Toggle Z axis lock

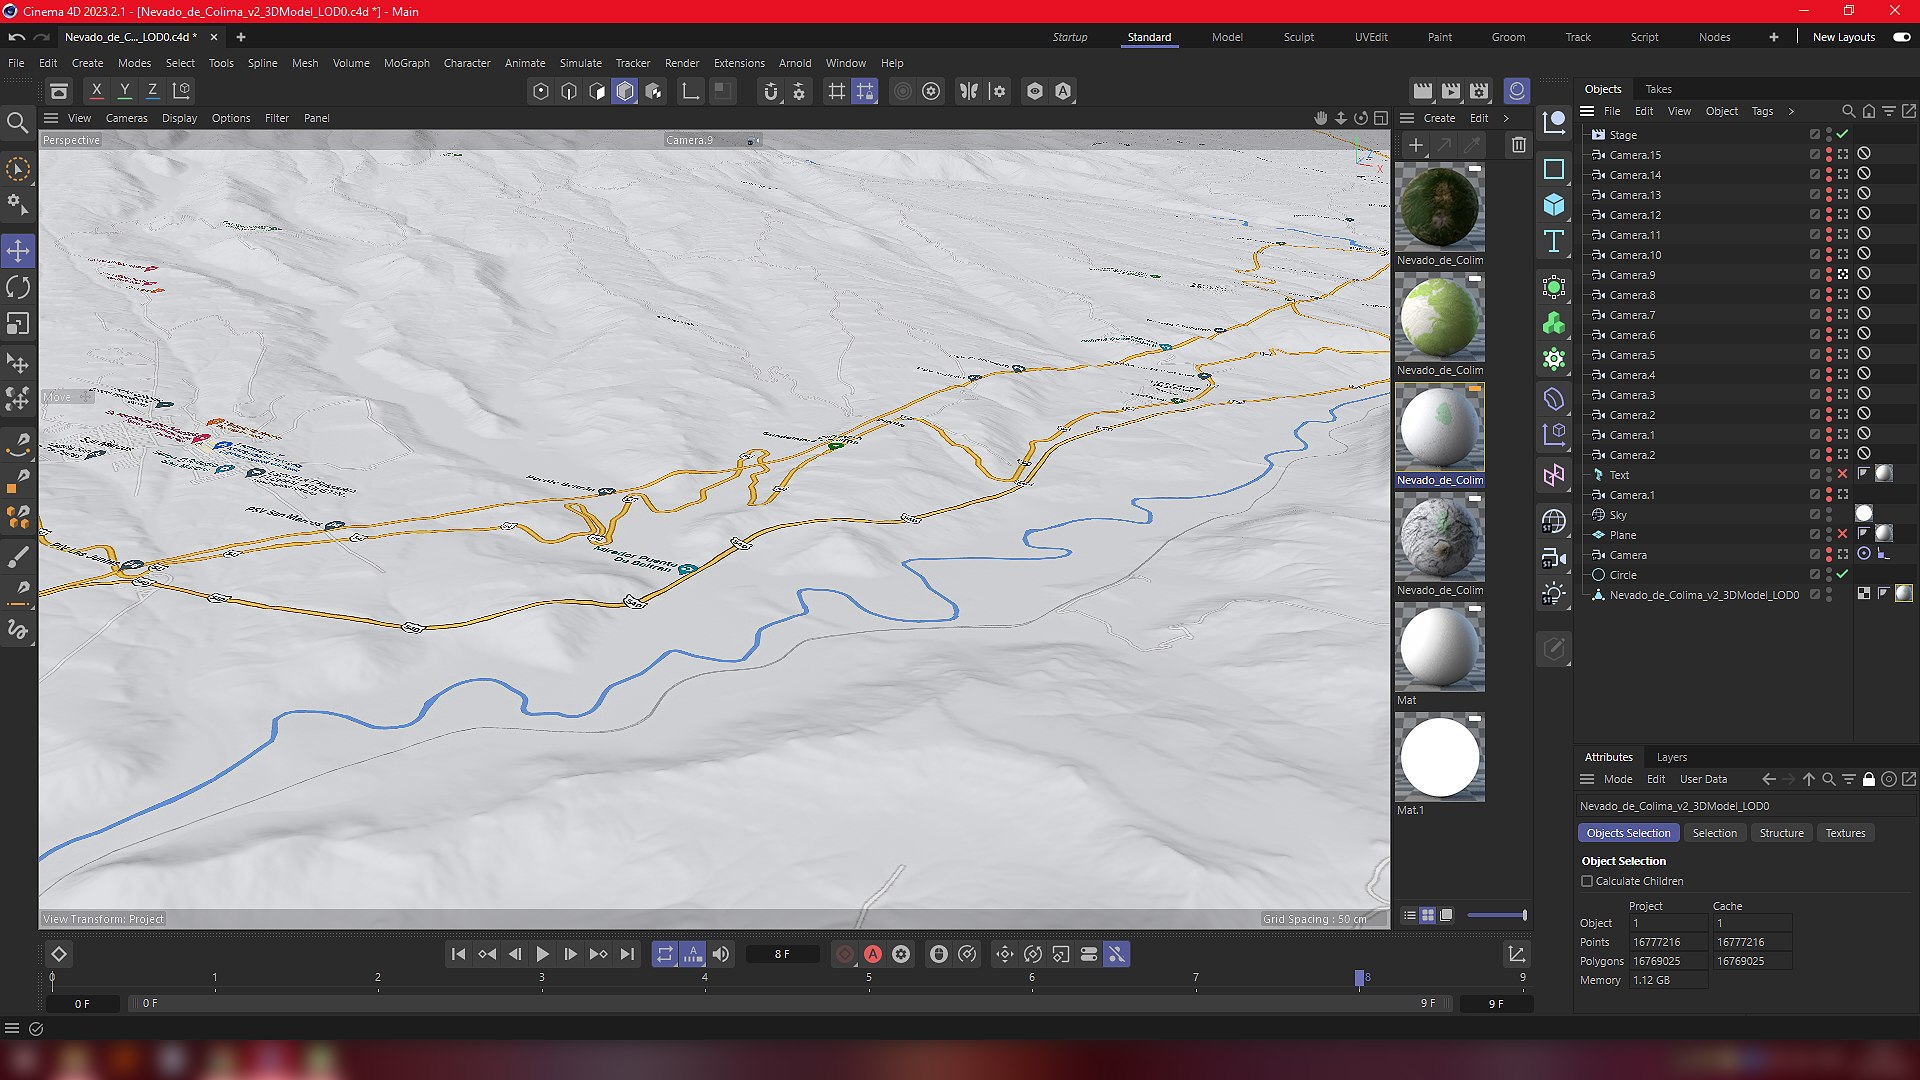pos(152,90)
